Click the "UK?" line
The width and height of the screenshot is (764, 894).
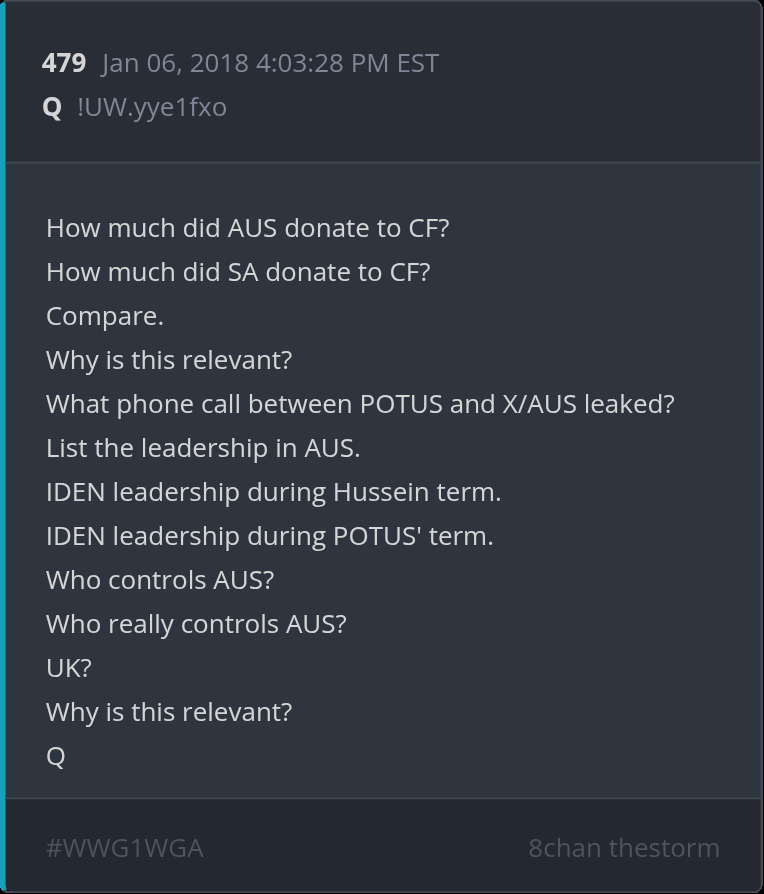tap(68, 668)
